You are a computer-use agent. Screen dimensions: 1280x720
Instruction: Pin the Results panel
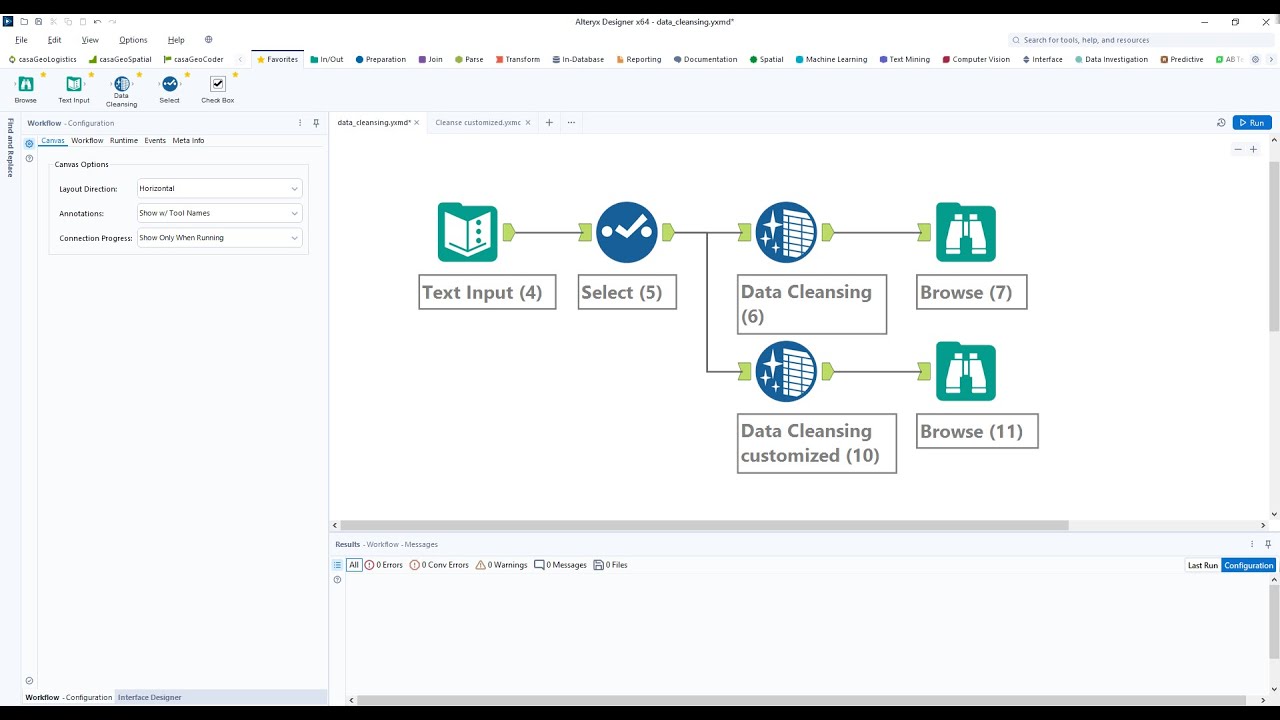point(1268,544)
